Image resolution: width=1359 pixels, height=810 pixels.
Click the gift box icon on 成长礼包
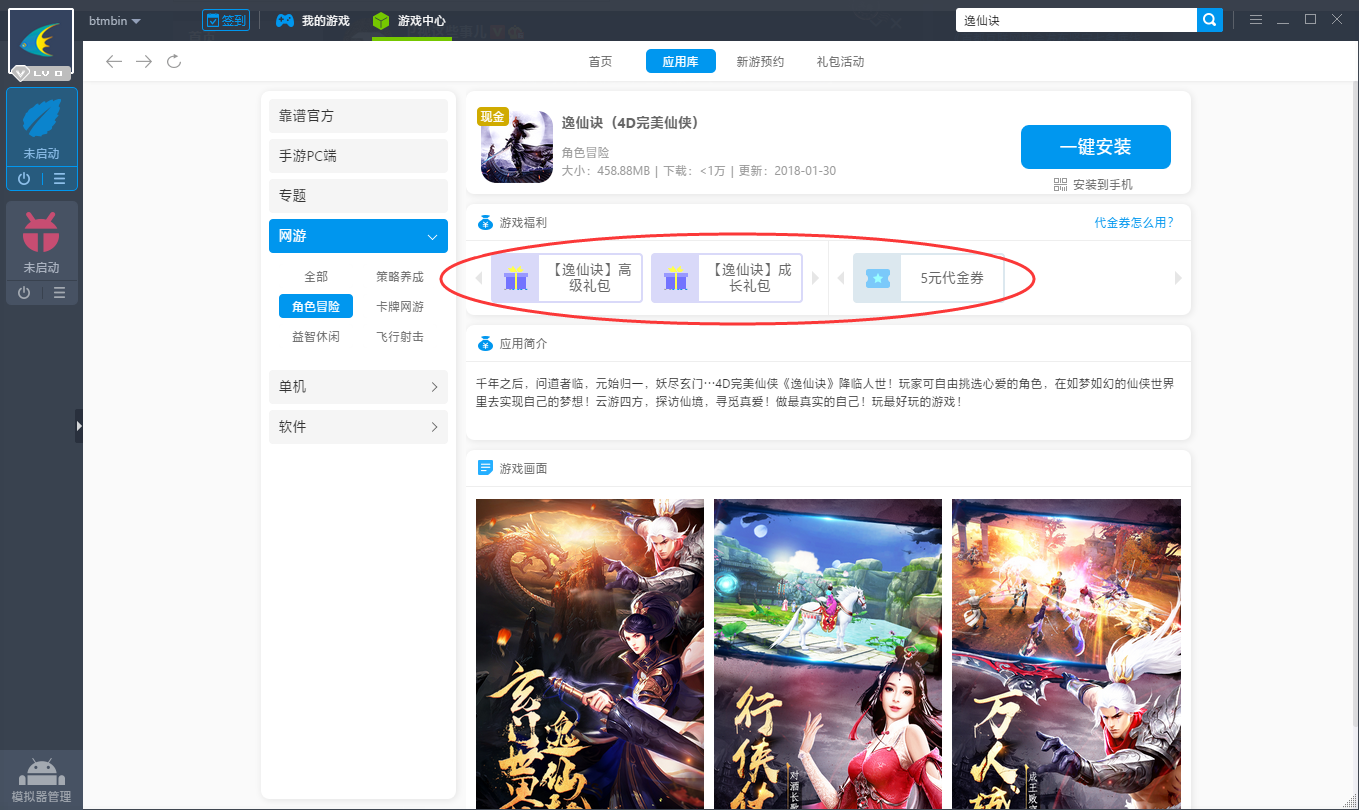click(676, 278)
